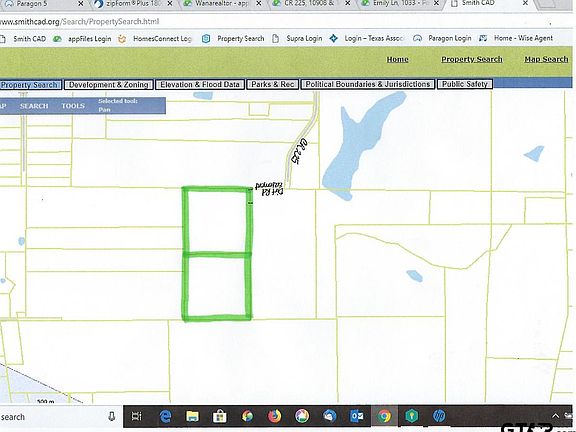Open Outlook from the taskbar
The image size is (576, 432).
(356, 416)
